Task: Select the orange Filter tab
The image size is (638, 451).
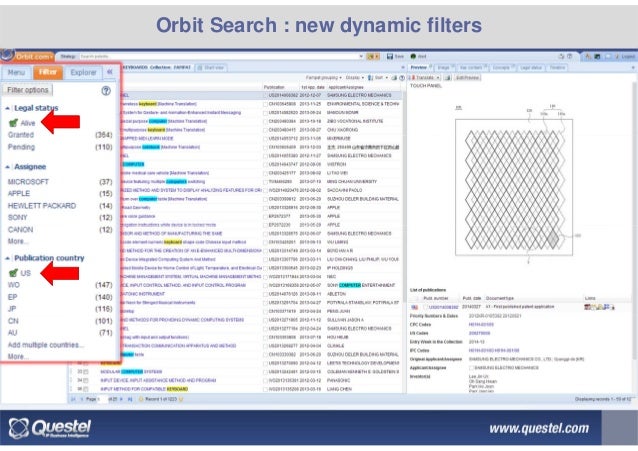Action: (x=48, y=72)
